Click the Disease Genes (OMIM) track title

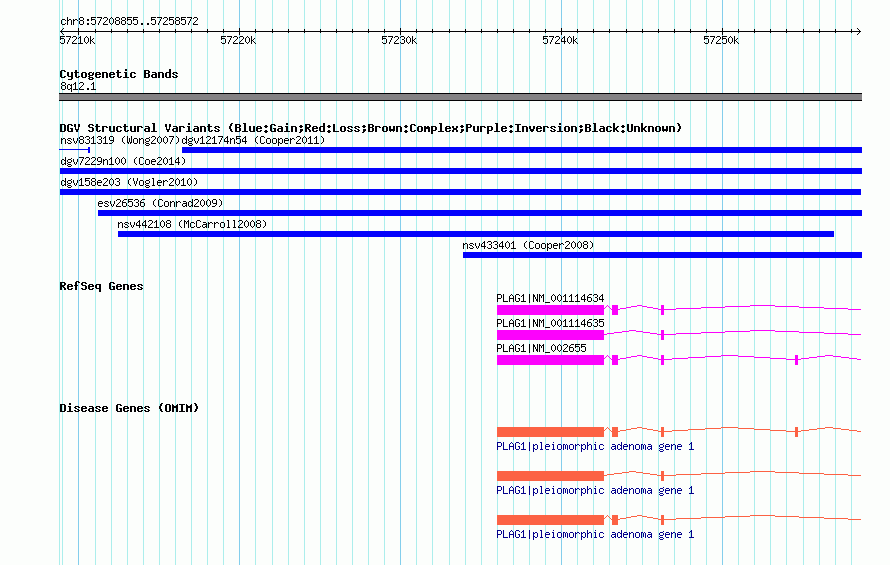coord(129,408)
